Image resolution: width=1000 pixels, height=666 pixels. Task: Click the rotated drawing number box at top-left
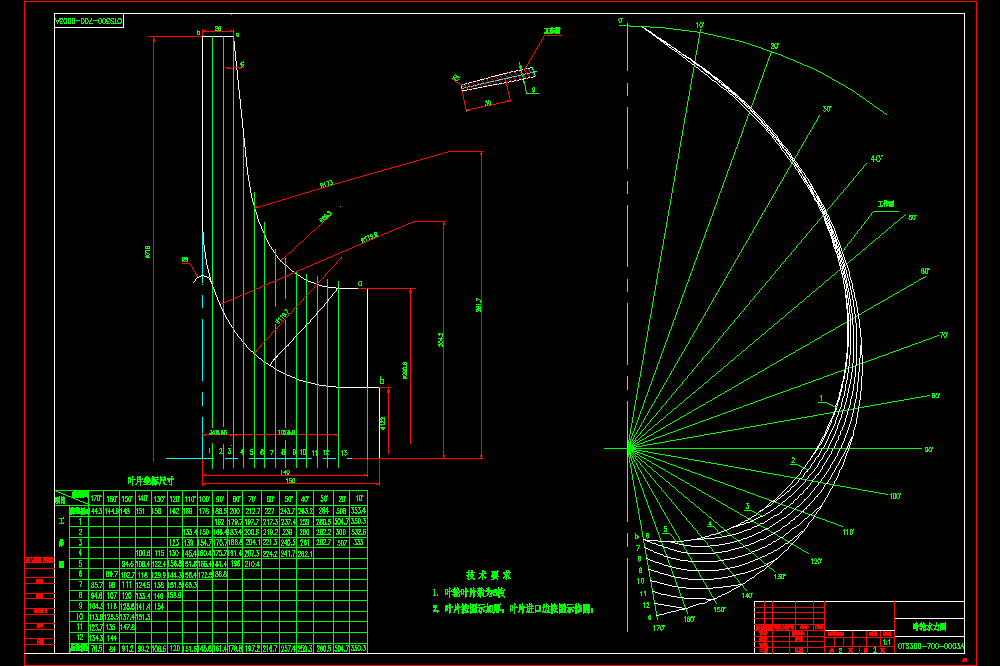[x=89, y=21]
